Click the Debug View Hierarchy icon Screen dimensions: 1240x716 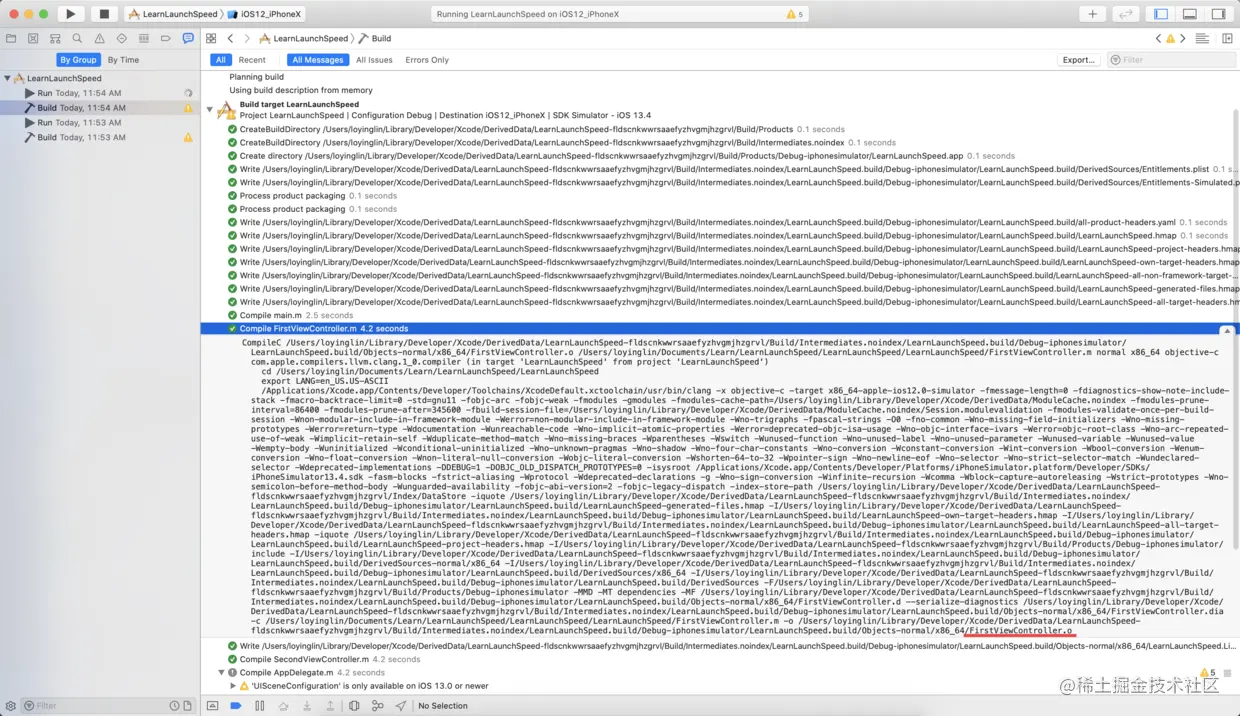[x=354, y=705]
